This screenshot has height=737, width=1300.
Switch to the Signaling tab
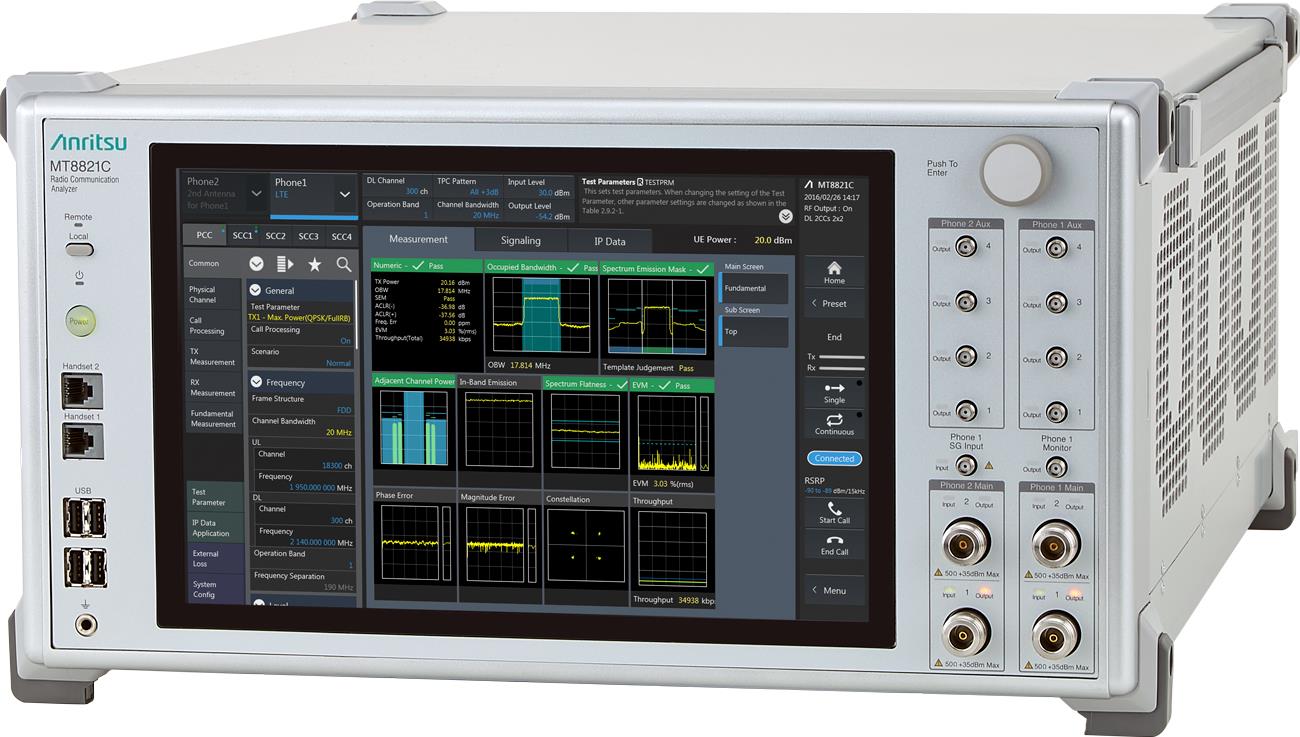[x=520, y=240]
